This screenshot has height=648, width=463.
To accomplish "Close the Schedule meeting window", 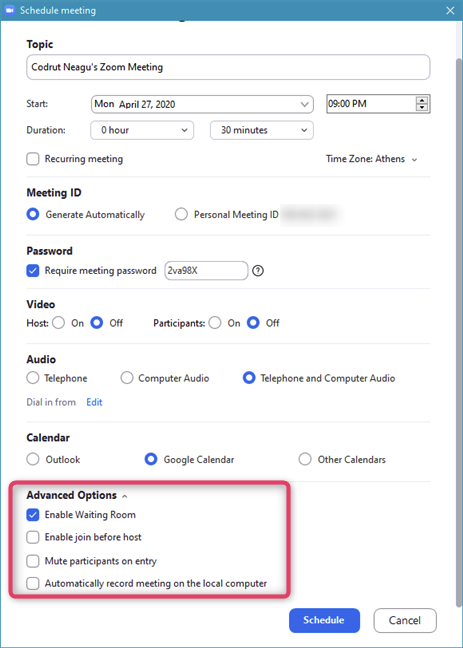I will 450,10.
